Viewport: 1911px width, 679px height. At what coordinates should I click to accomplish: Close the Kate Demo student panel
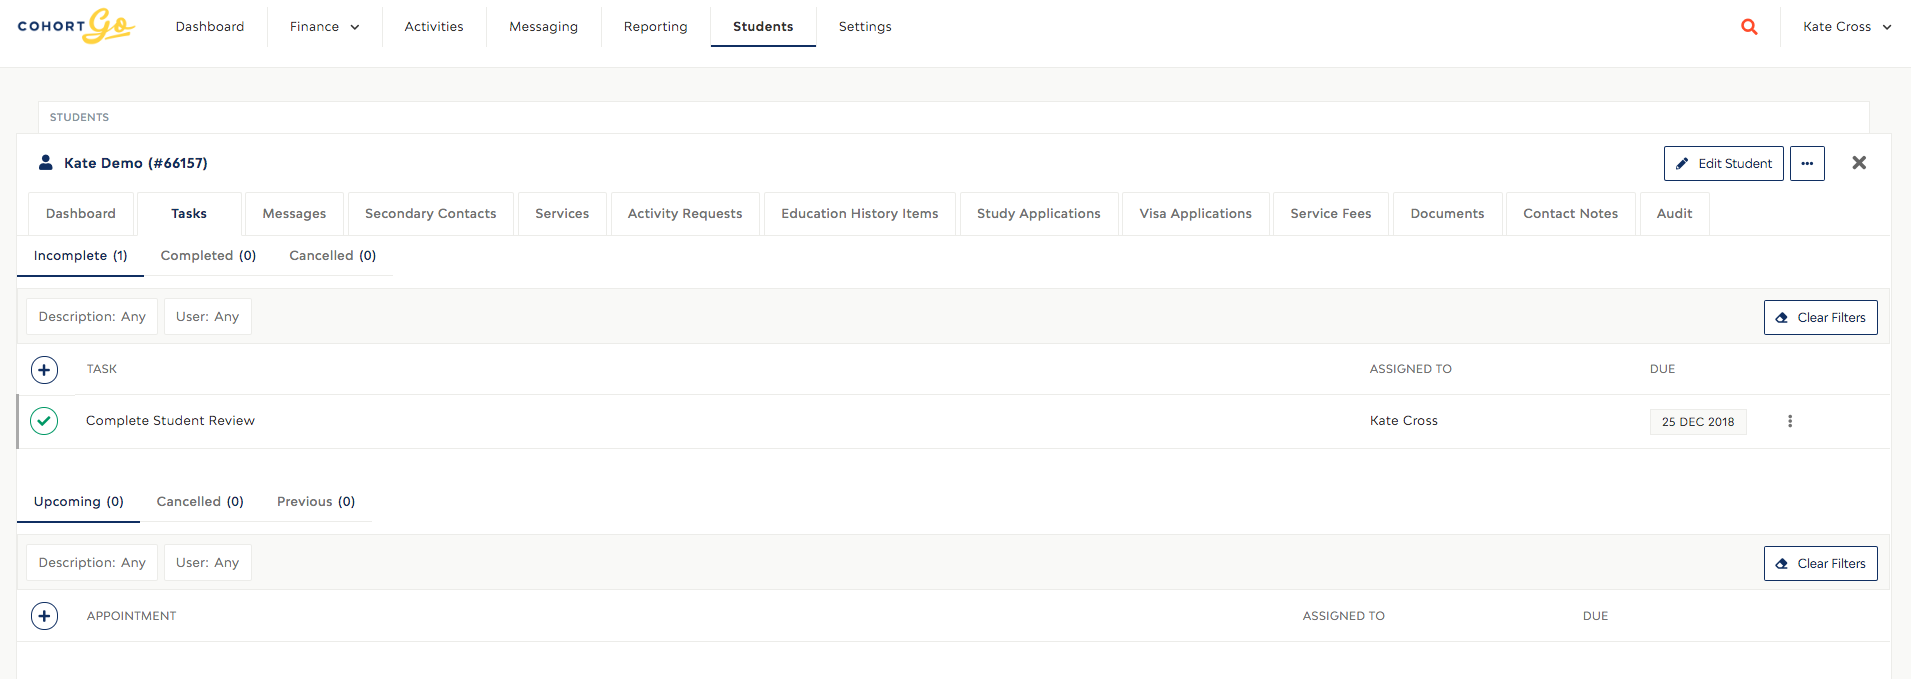point(1859,163)
